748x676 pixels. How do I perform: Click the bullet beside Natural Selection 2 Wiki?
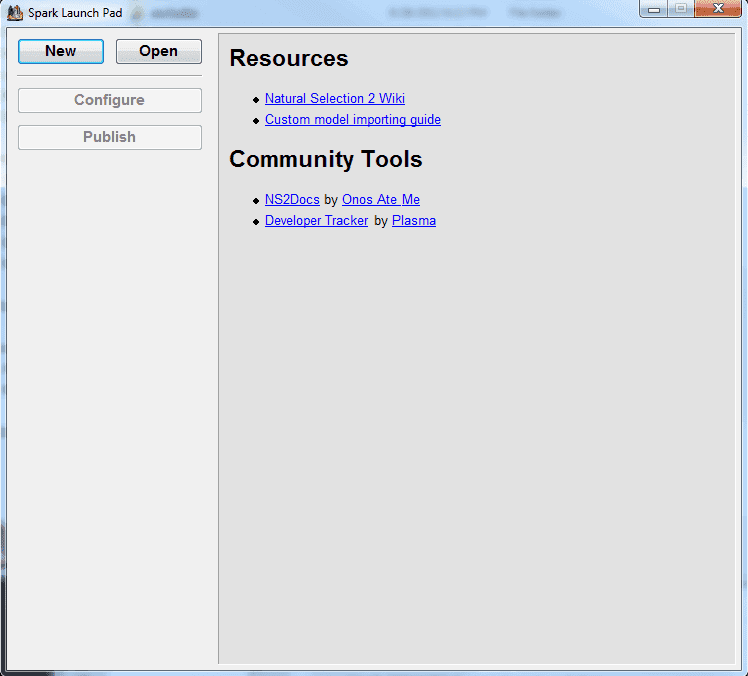pos(256,100)
